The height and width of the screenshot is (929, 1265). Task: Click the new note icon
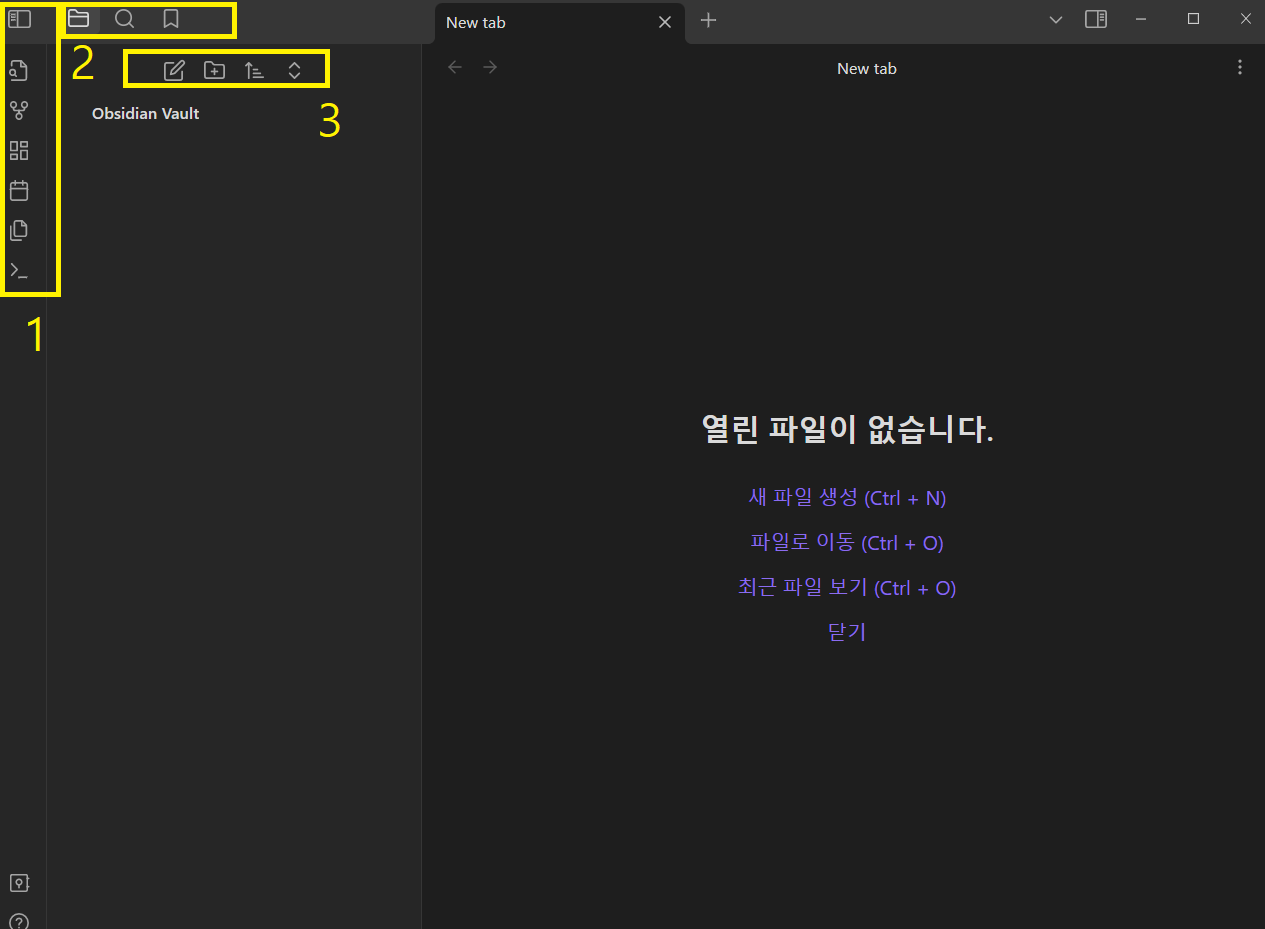174,71
